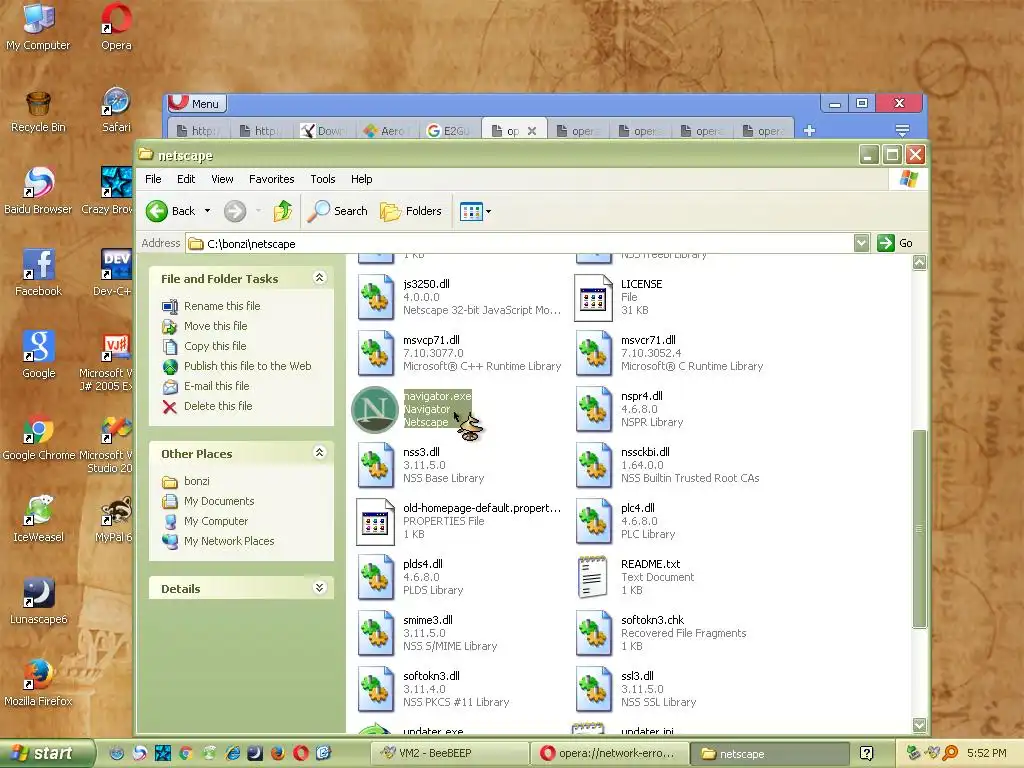Open the Back history dropdown arrow
The height and width of the screenshot is (768, 1024).
[208, 211]
